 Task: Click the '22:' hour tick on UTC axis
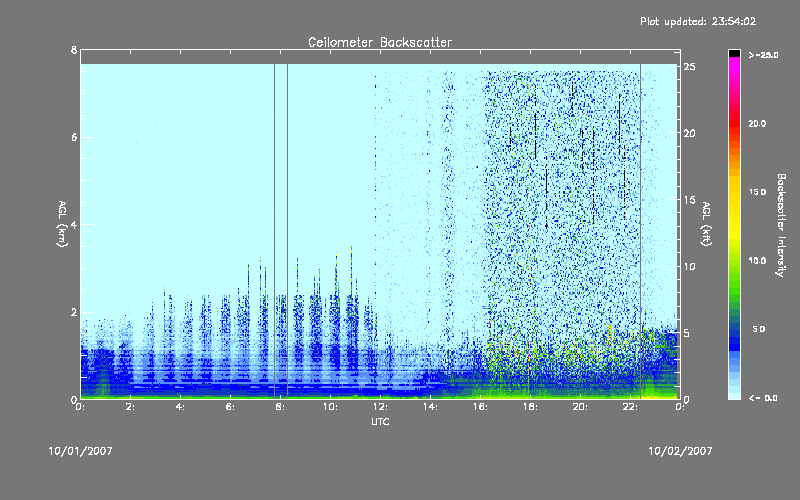[x=630, y=407]
